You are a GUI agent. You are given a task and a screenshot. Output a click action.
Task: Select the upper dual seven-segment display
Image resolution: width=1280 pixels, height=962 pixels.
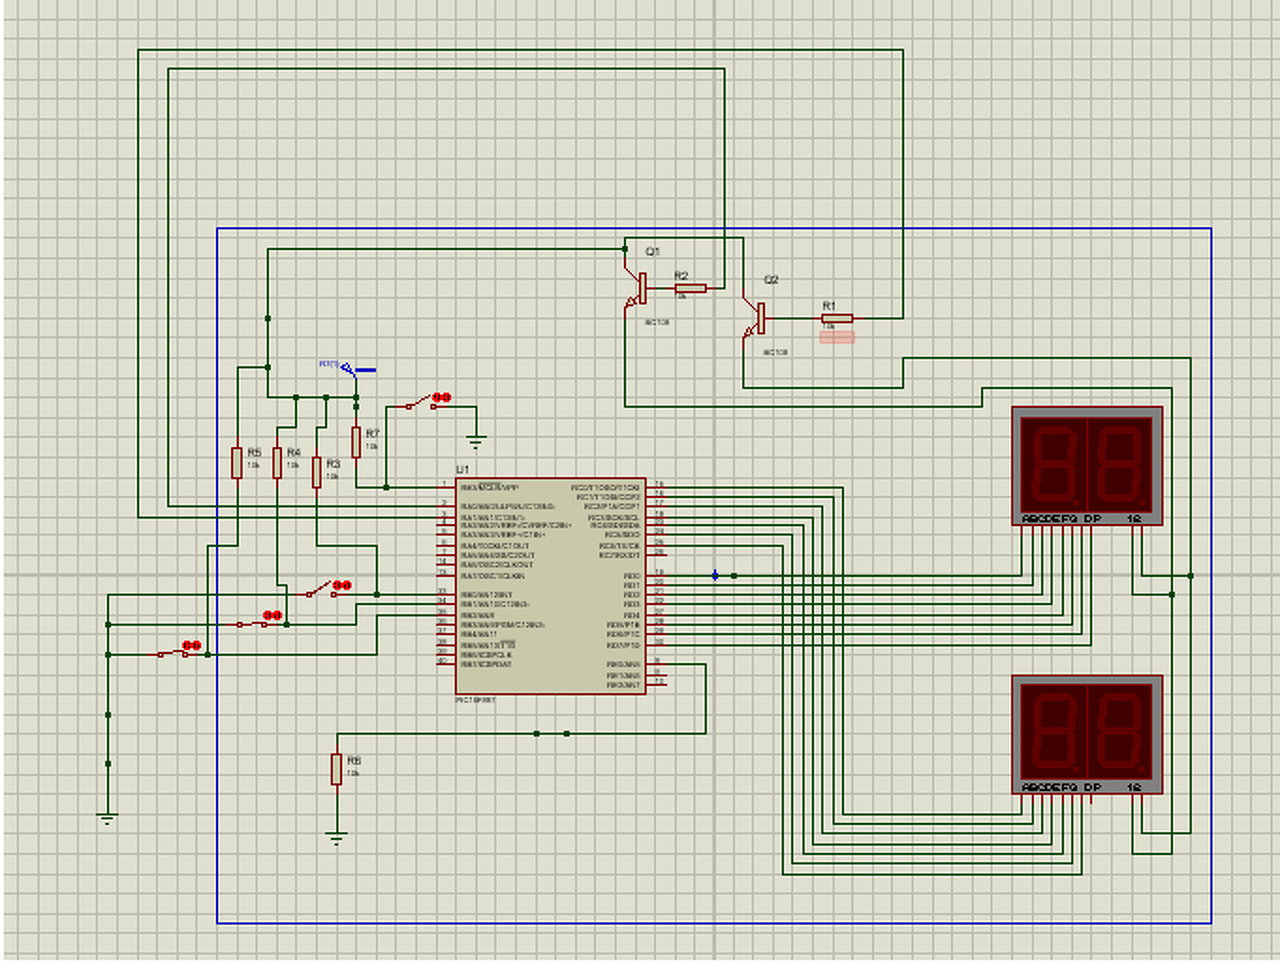1087,465
